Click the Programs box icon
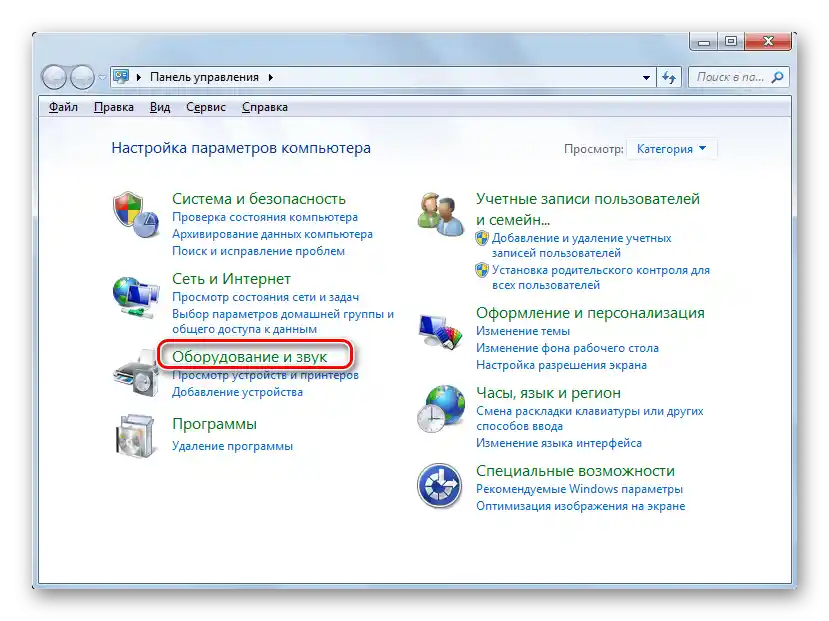 135,436
